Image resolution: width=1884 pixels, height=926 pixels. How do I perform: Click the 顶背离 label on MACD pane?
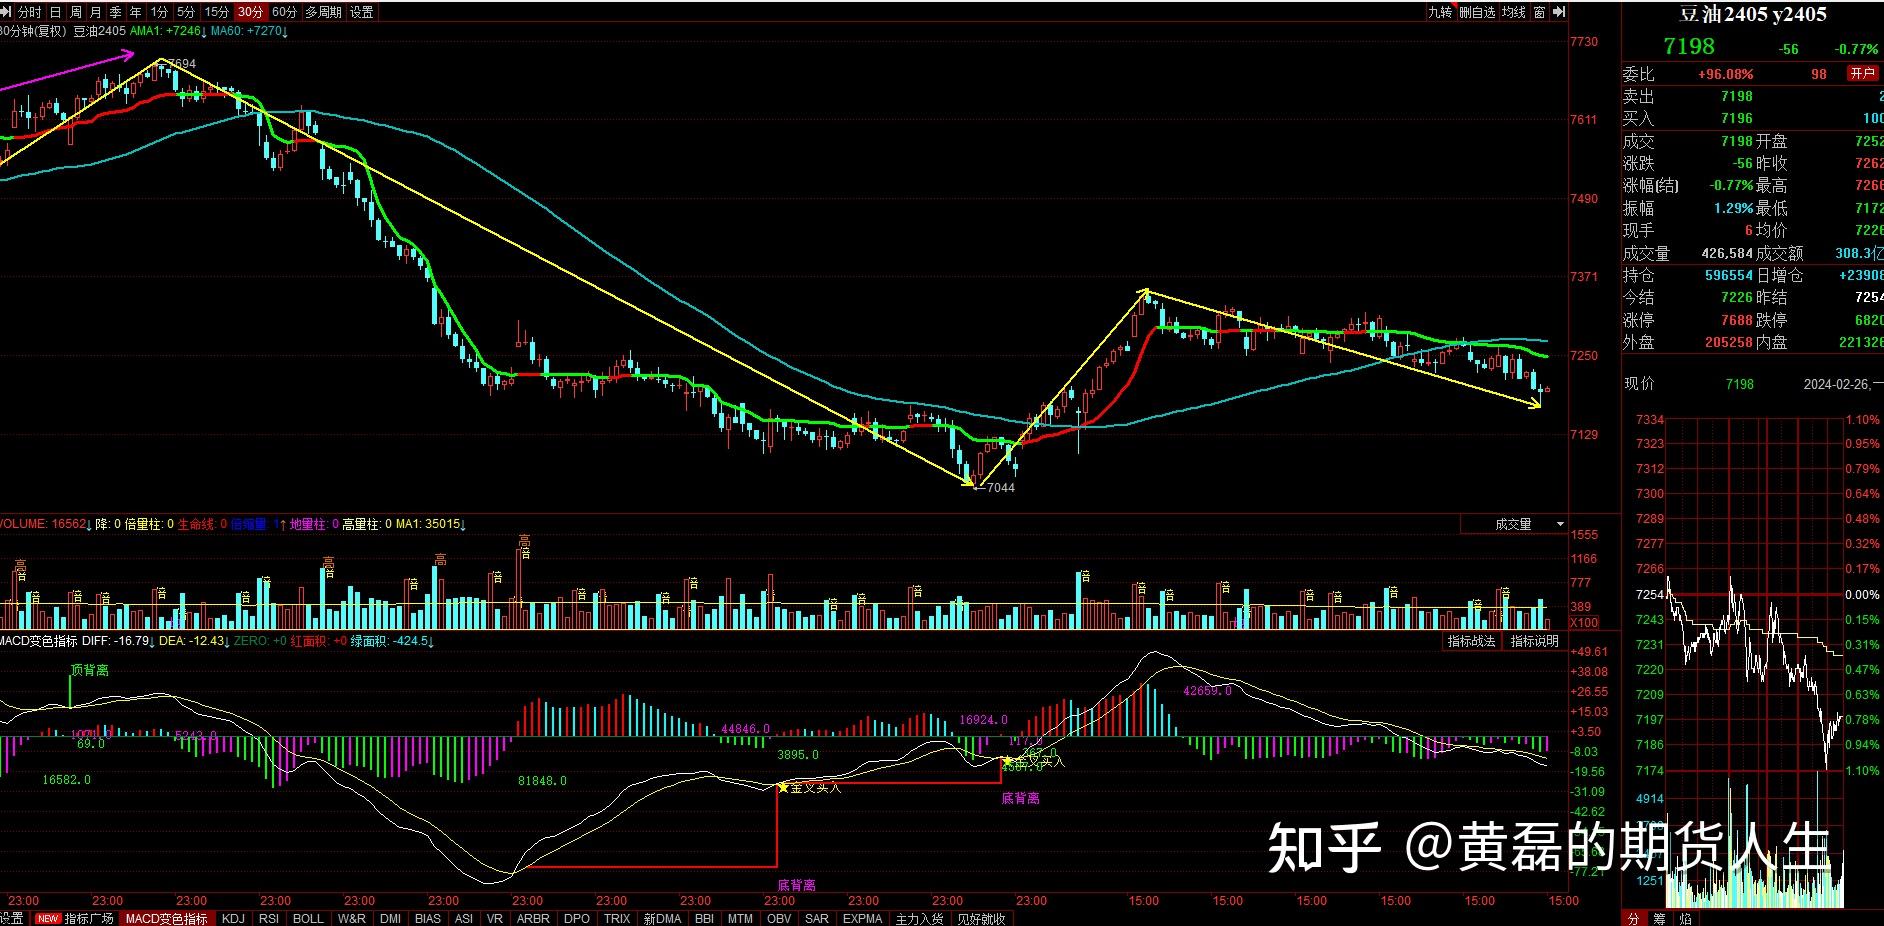point(90,671)
